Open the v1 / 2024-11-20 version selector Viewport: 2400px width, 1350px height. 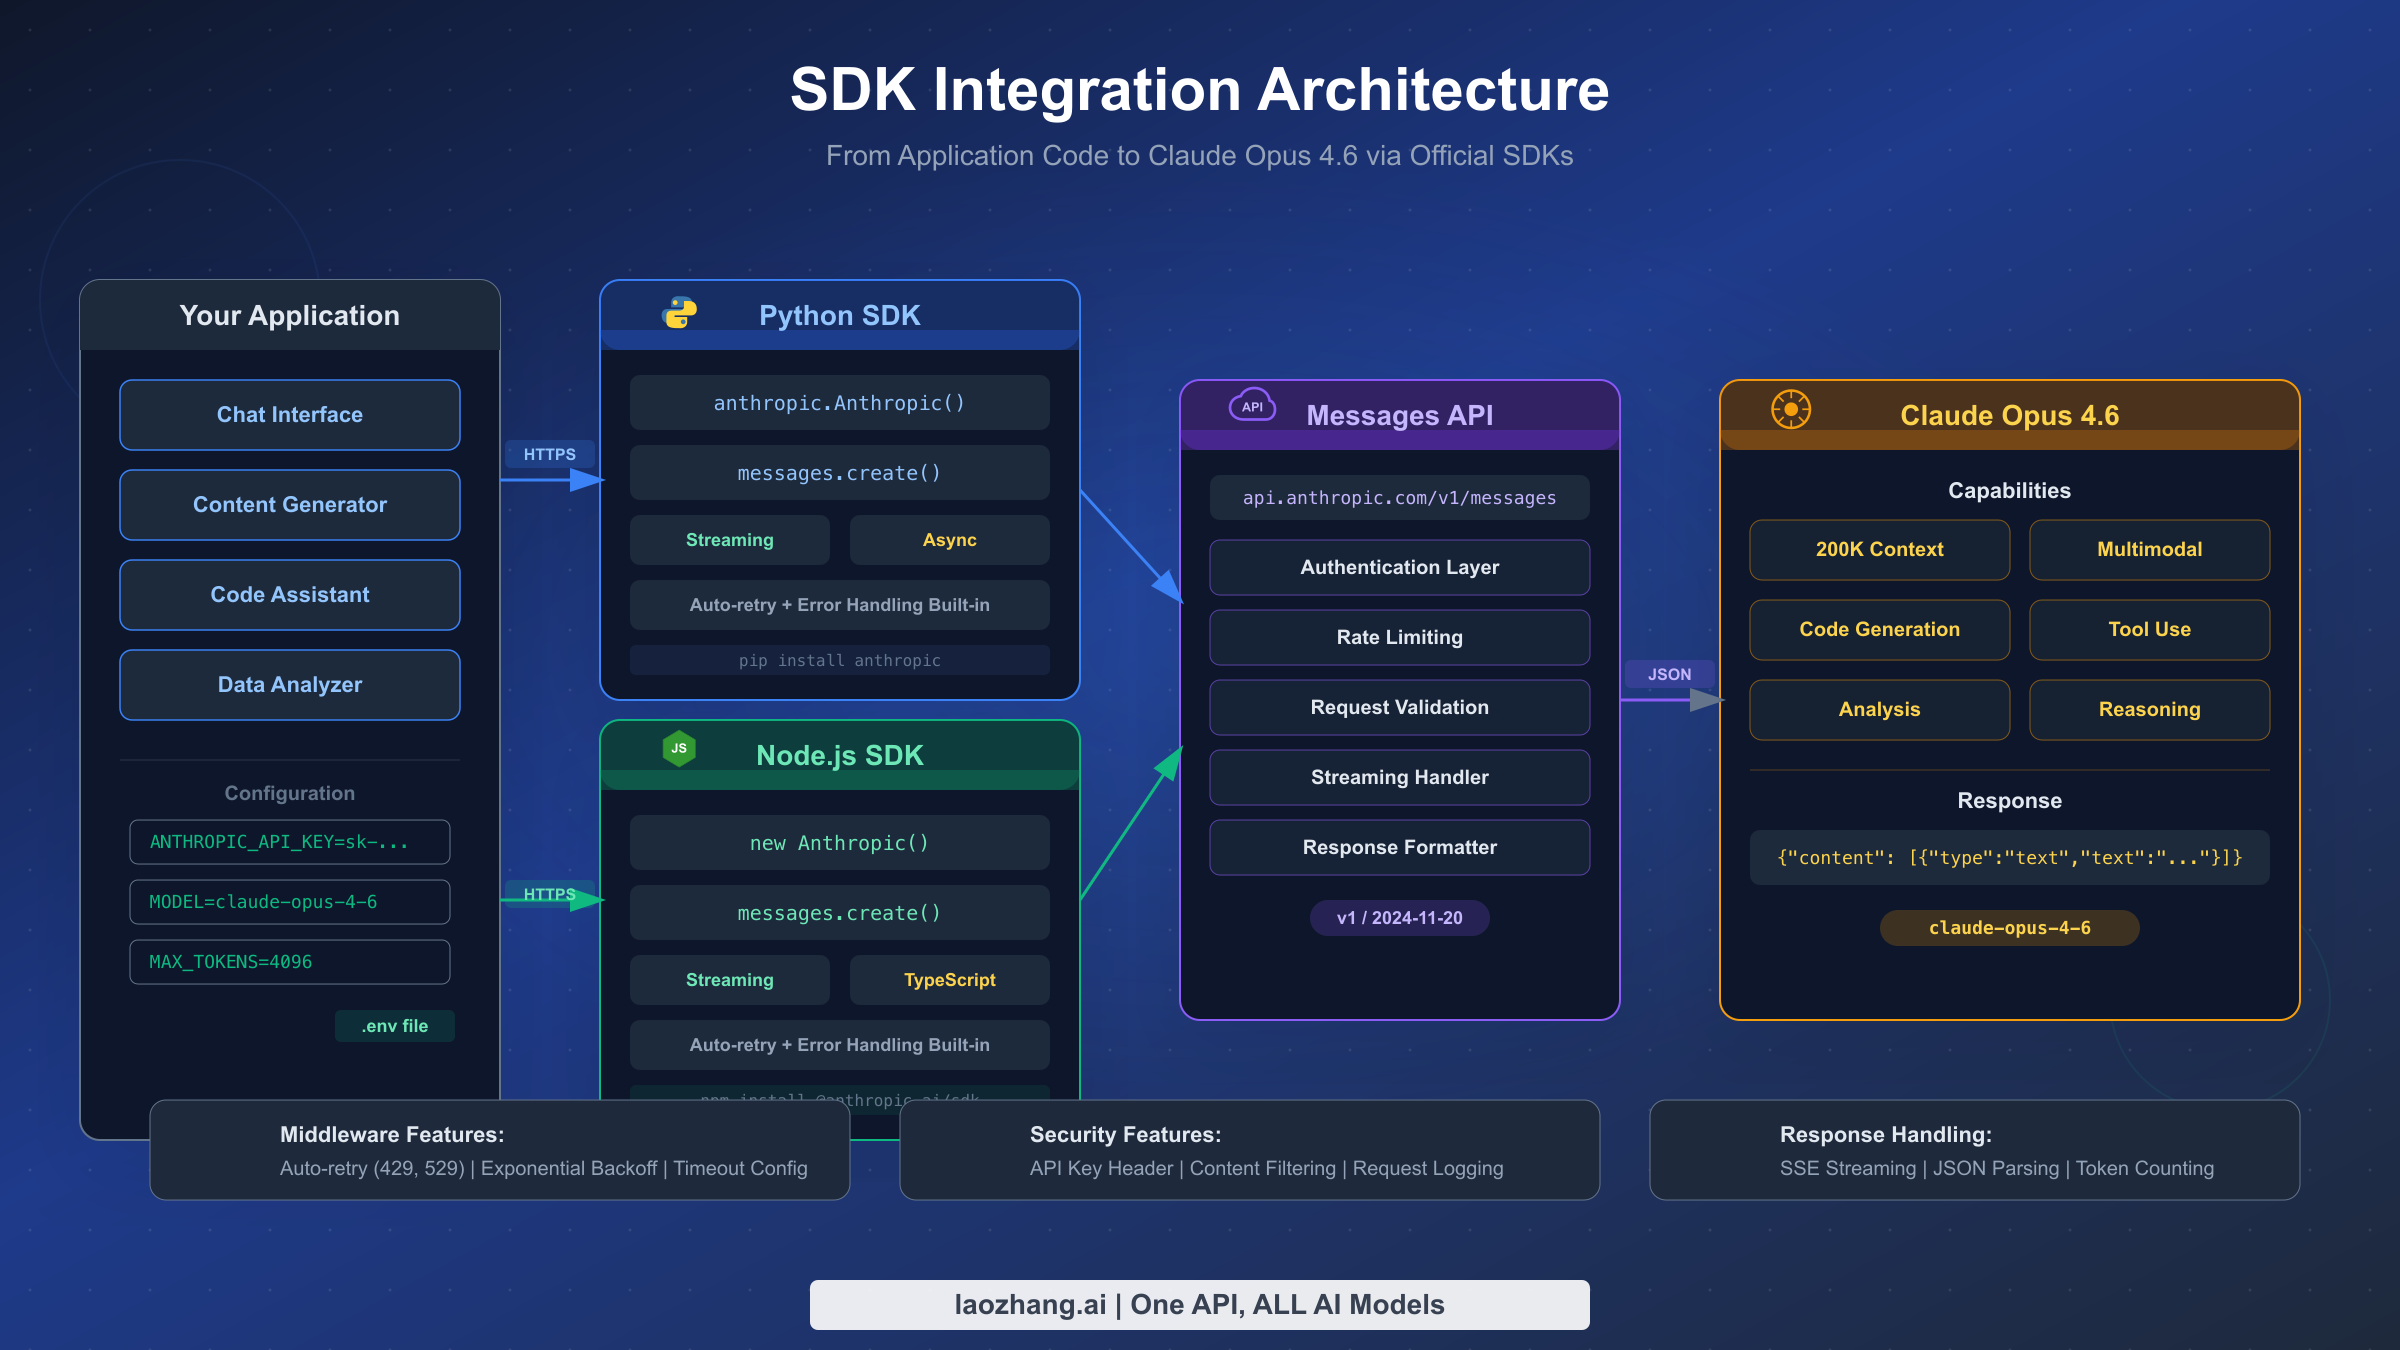point(1398,917)
